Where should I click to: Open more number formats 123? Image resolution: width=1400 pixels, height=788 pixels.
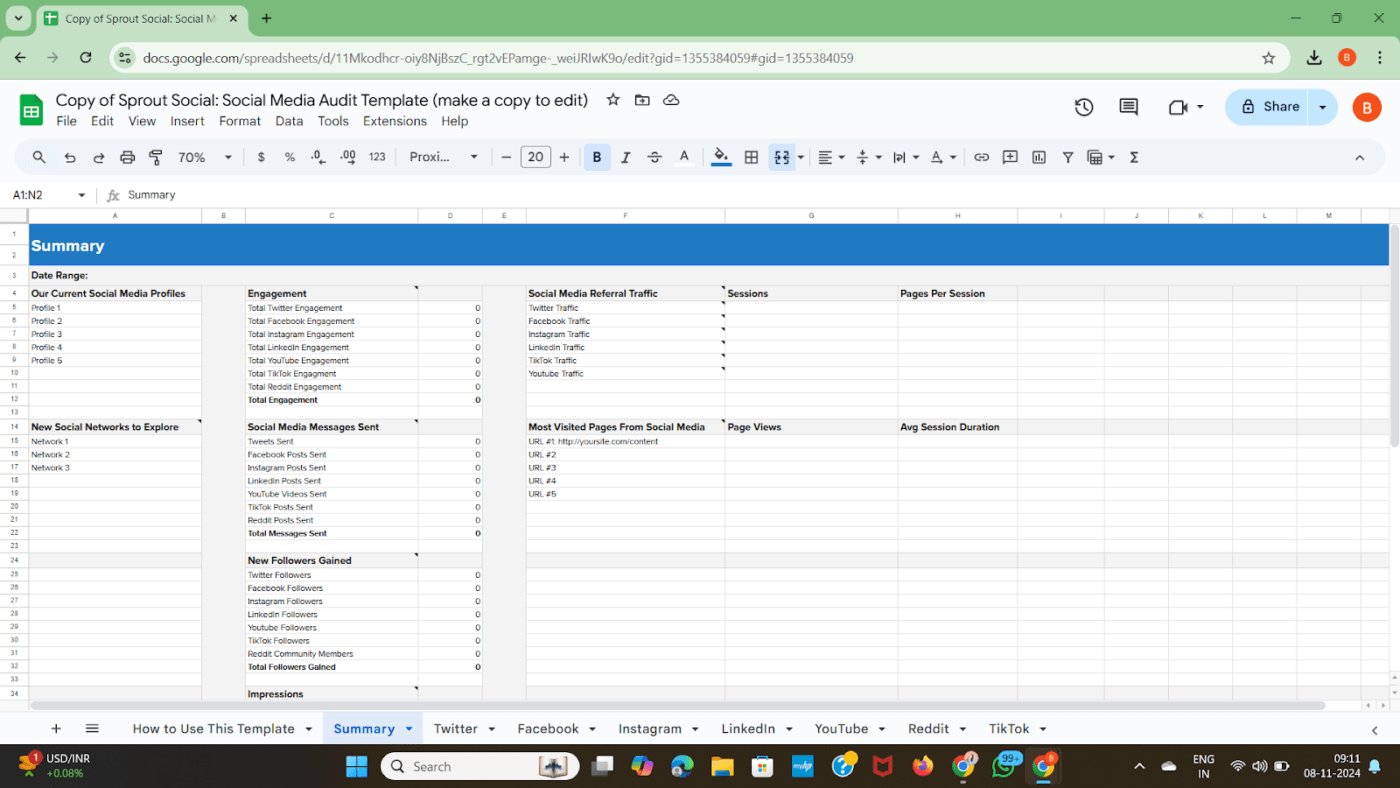coord(377,157)
